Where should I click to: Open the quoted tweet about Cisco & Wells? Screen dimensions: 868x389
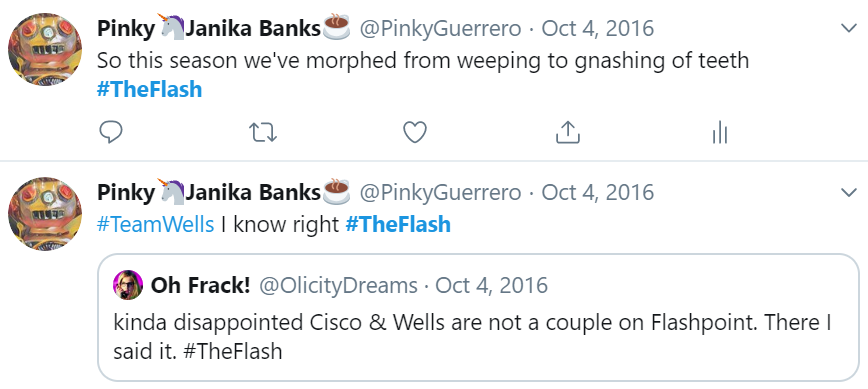pos(478,318)
